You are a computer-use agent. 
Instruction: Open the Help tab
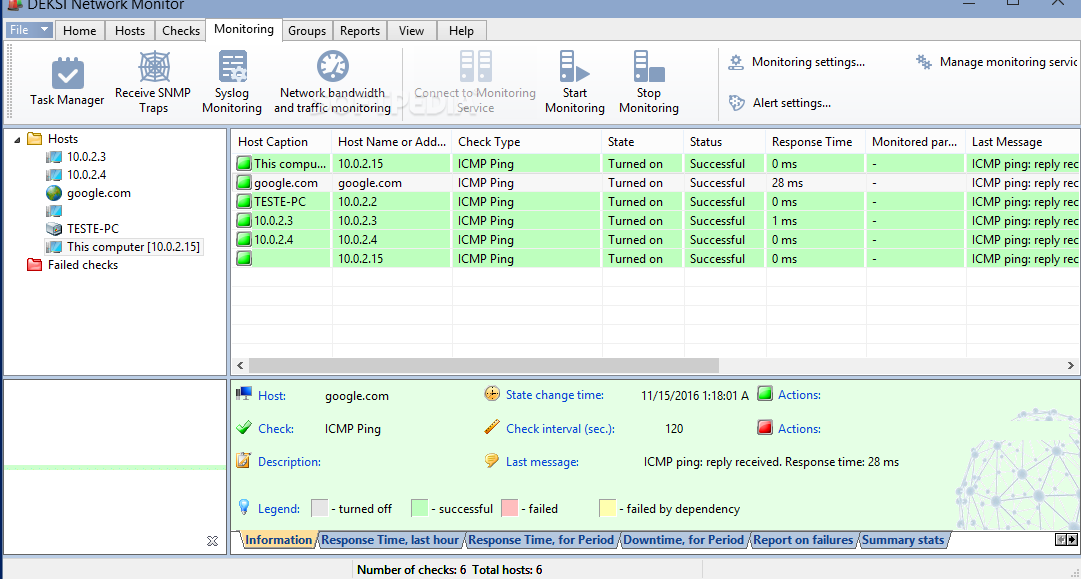click(461, 30)
